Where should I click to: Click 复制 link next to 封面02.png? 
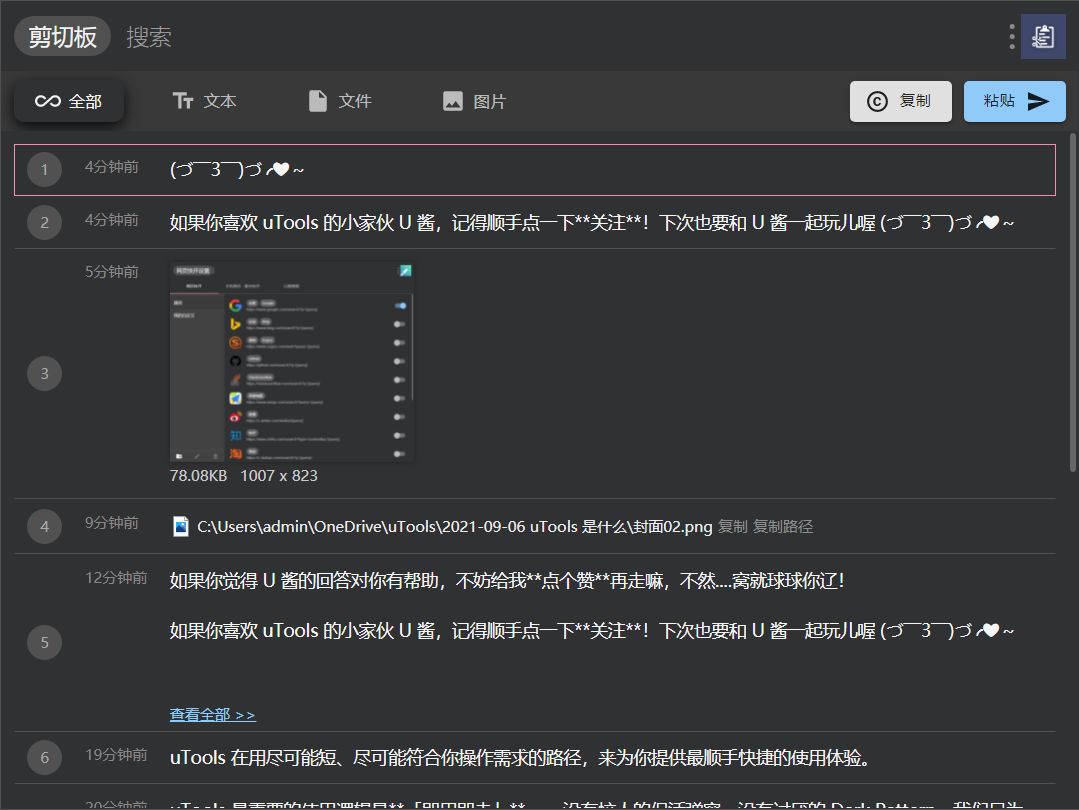click(732, 526)
